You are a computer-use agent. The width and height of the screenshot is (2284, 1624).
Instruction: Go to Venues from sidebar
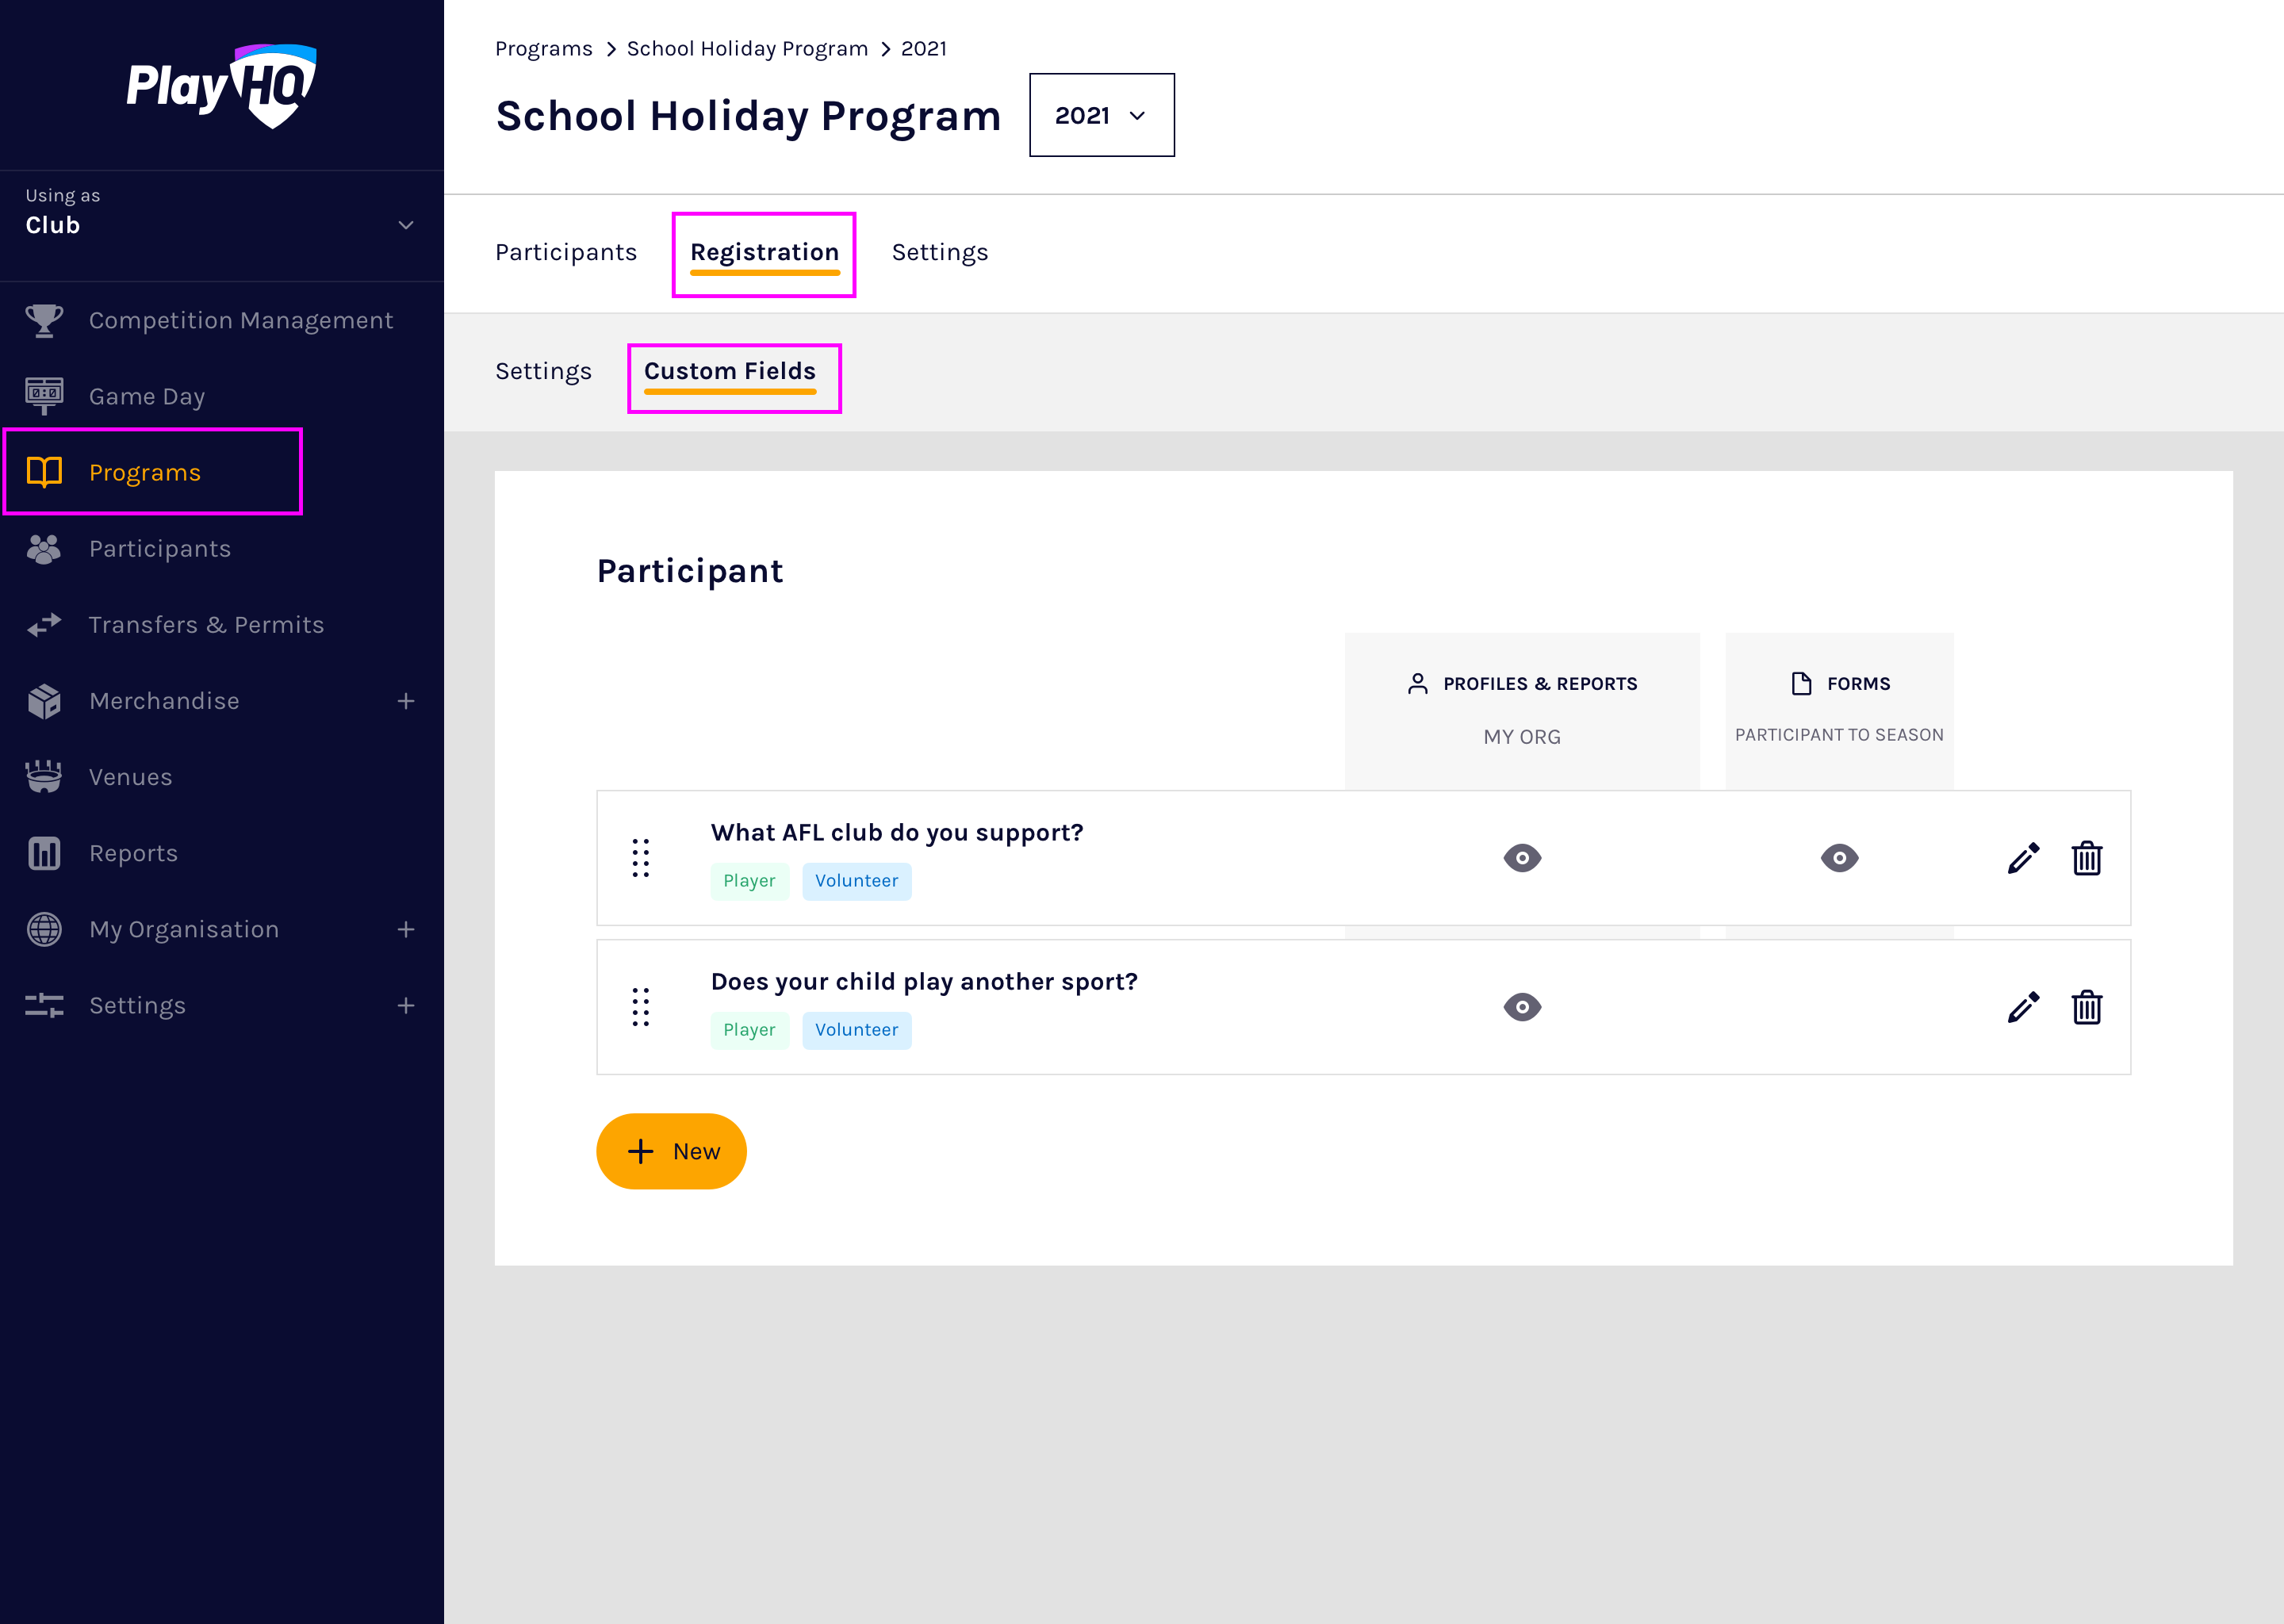point(130,777)
